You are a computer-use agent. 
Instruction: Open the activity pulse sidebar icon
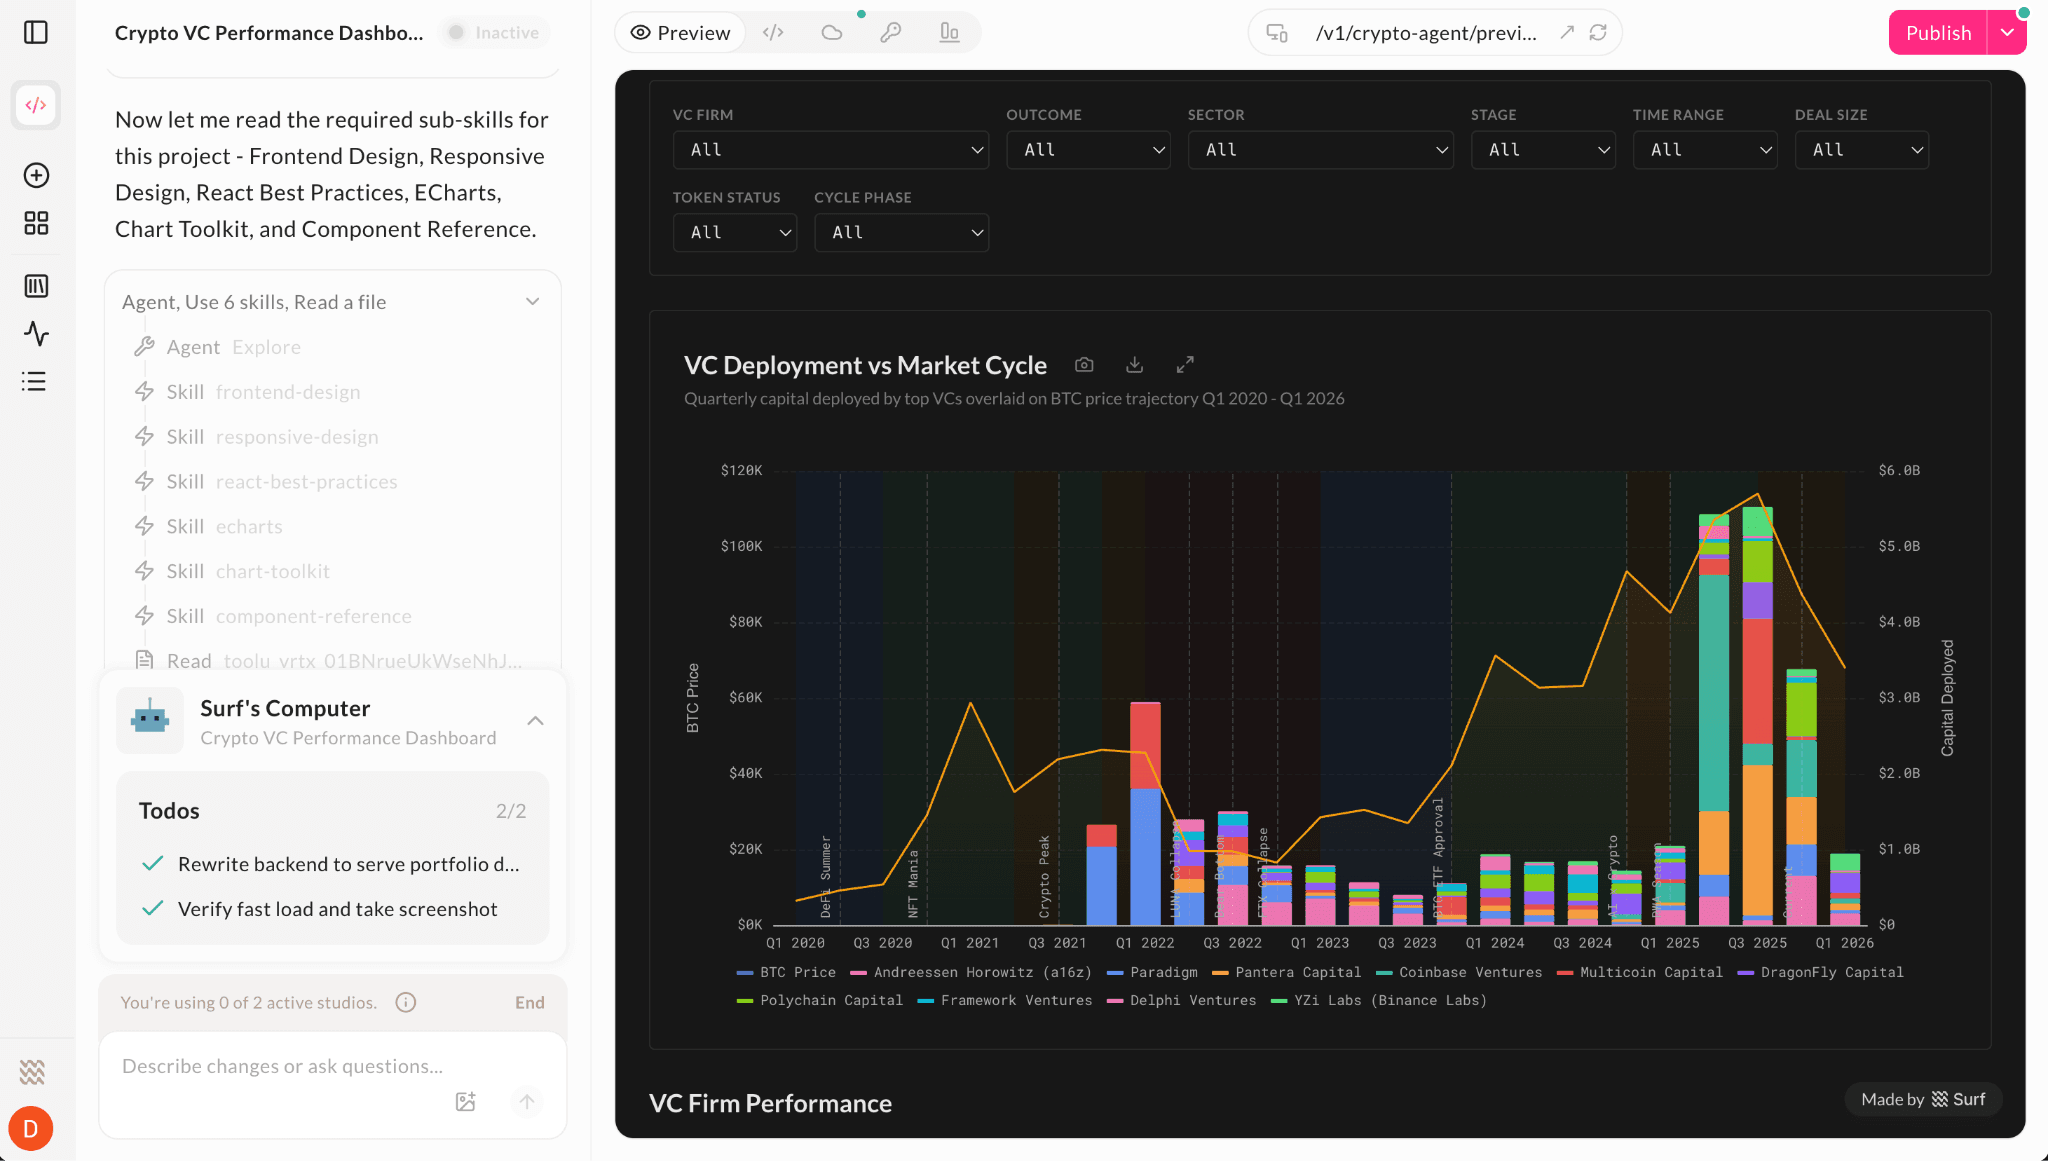36,333
